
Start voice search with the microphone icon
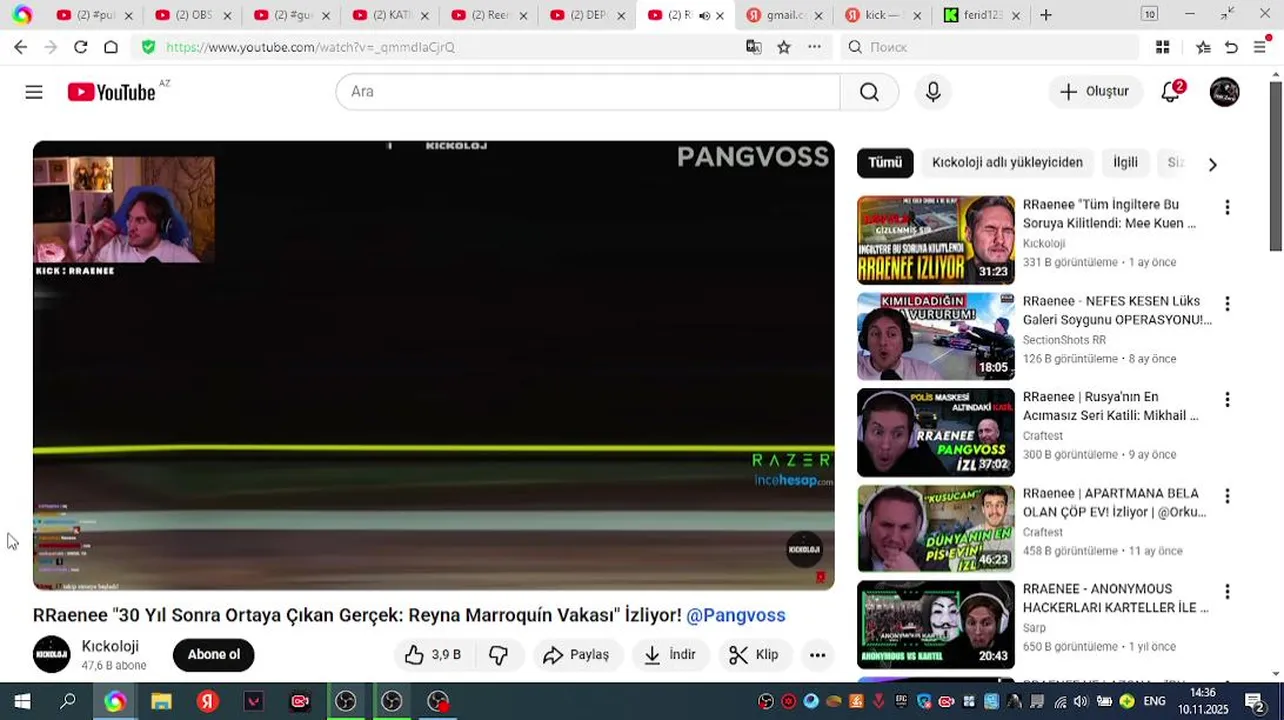tap(933, 92)
